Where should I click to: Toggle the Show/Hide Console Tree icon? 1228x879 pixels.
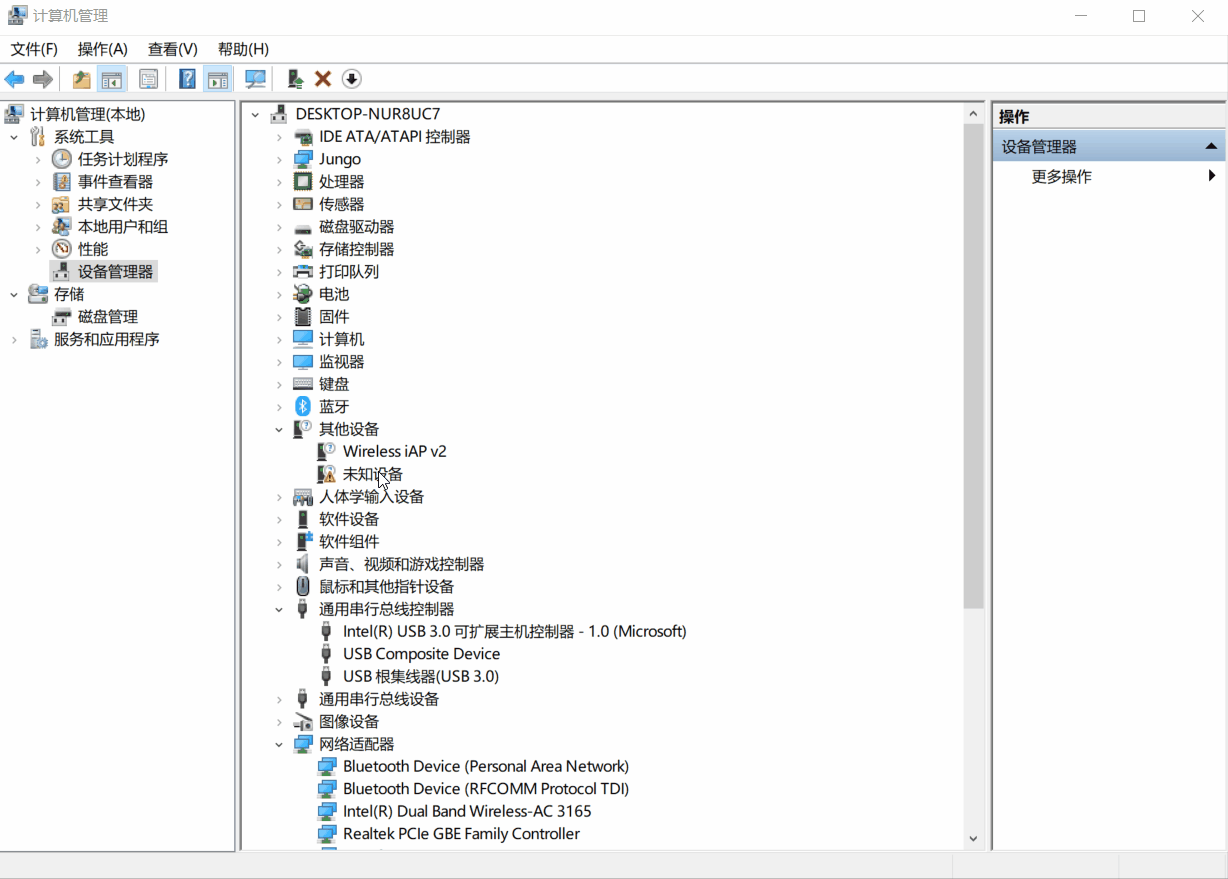pyautogui.click(x=113, y=79)
